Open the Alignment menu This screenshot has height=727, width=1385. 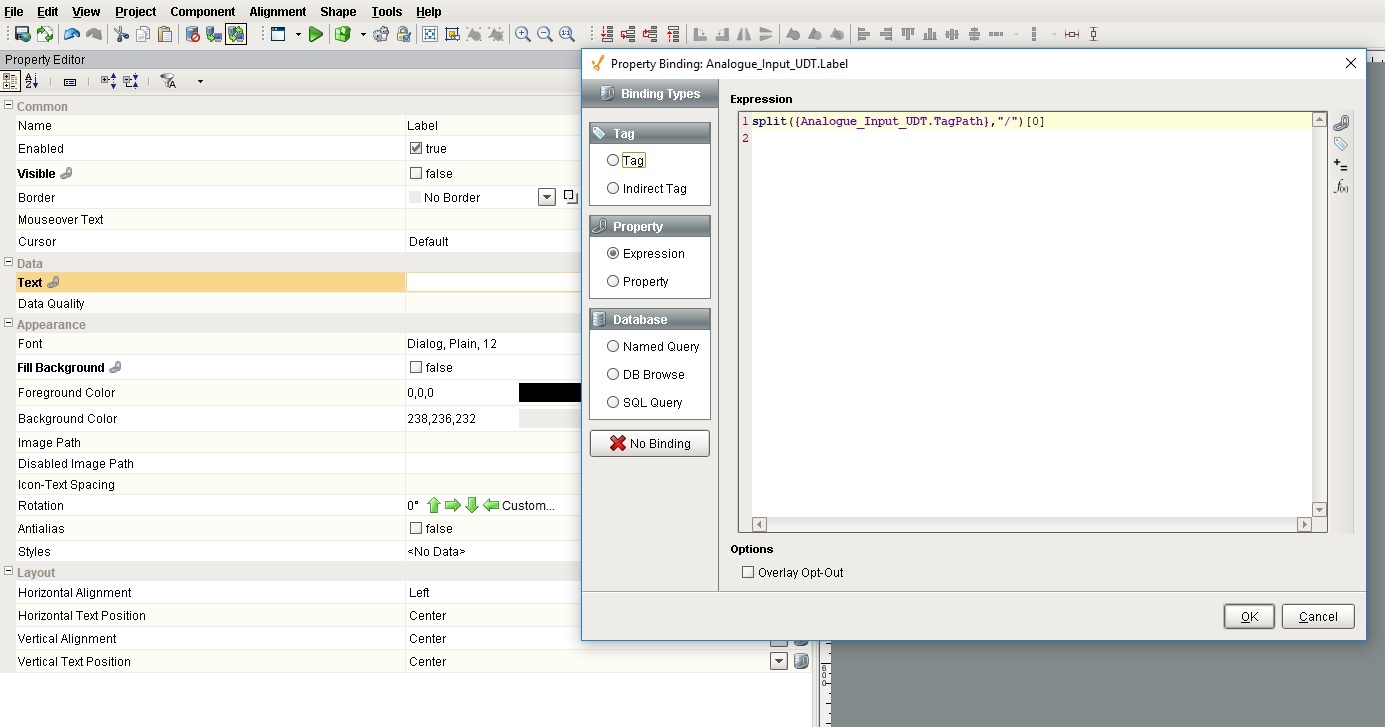coord(278,12)
